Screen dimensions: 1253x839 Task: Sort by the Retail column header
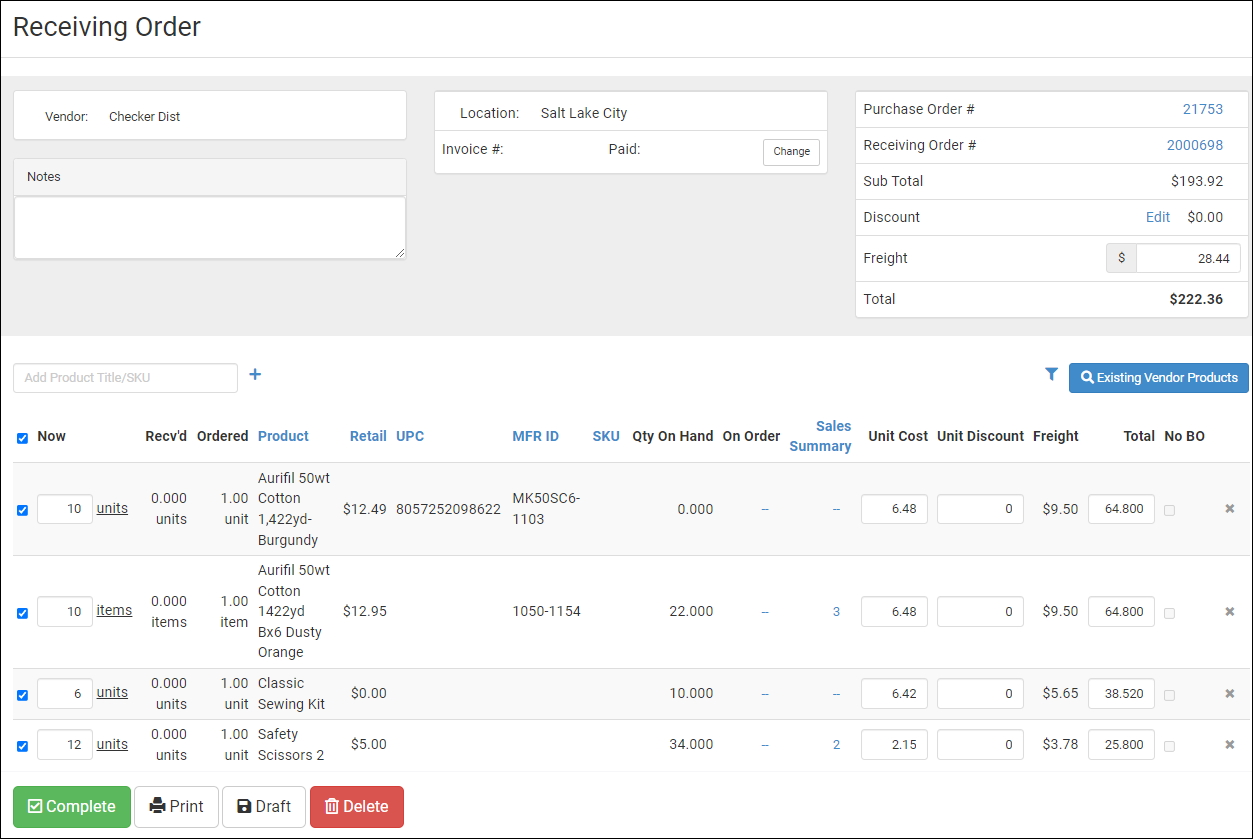[368, 436]
